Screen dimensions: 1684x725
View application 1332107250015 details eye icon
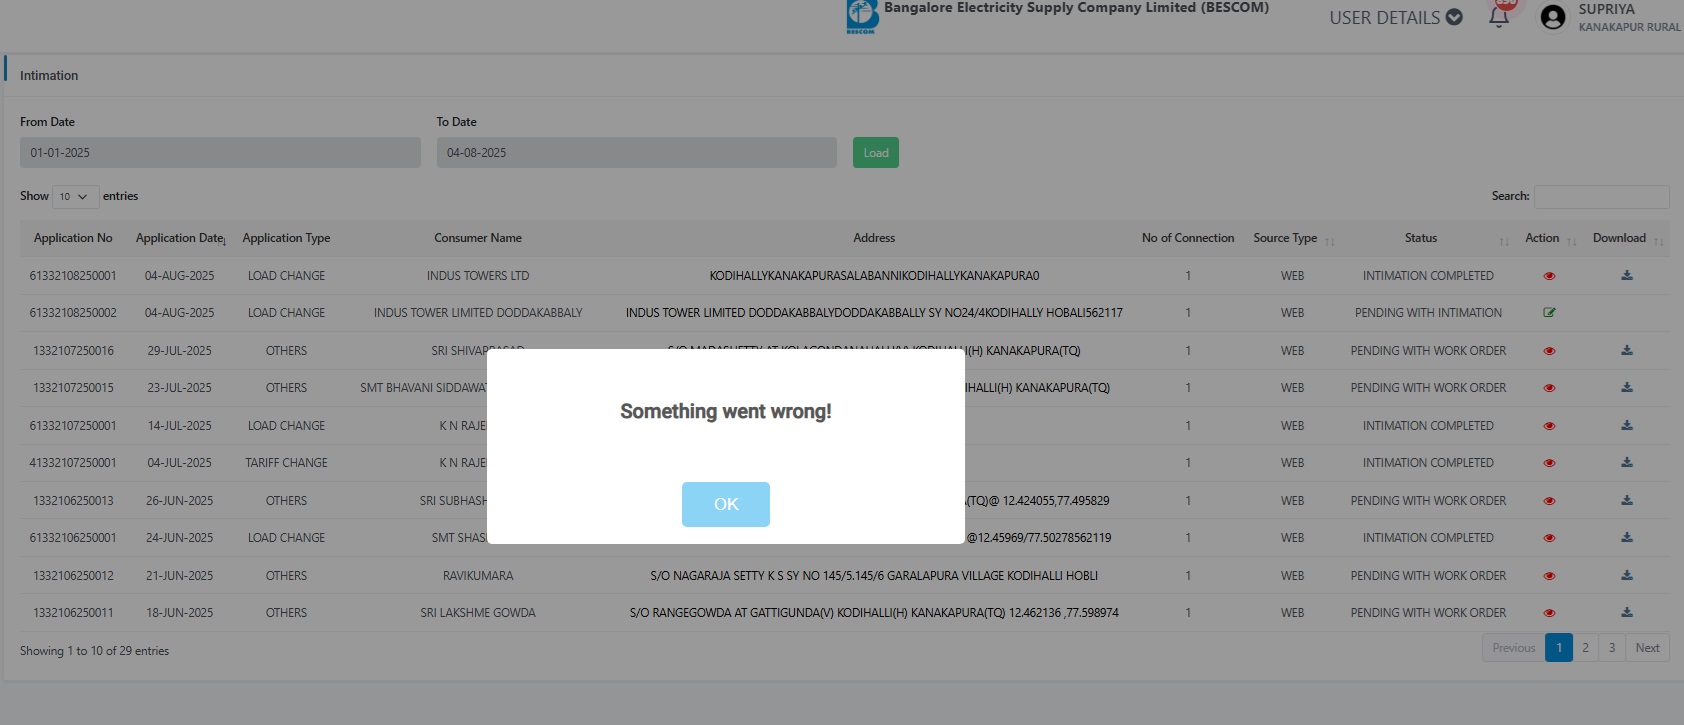pos(1549,388)
